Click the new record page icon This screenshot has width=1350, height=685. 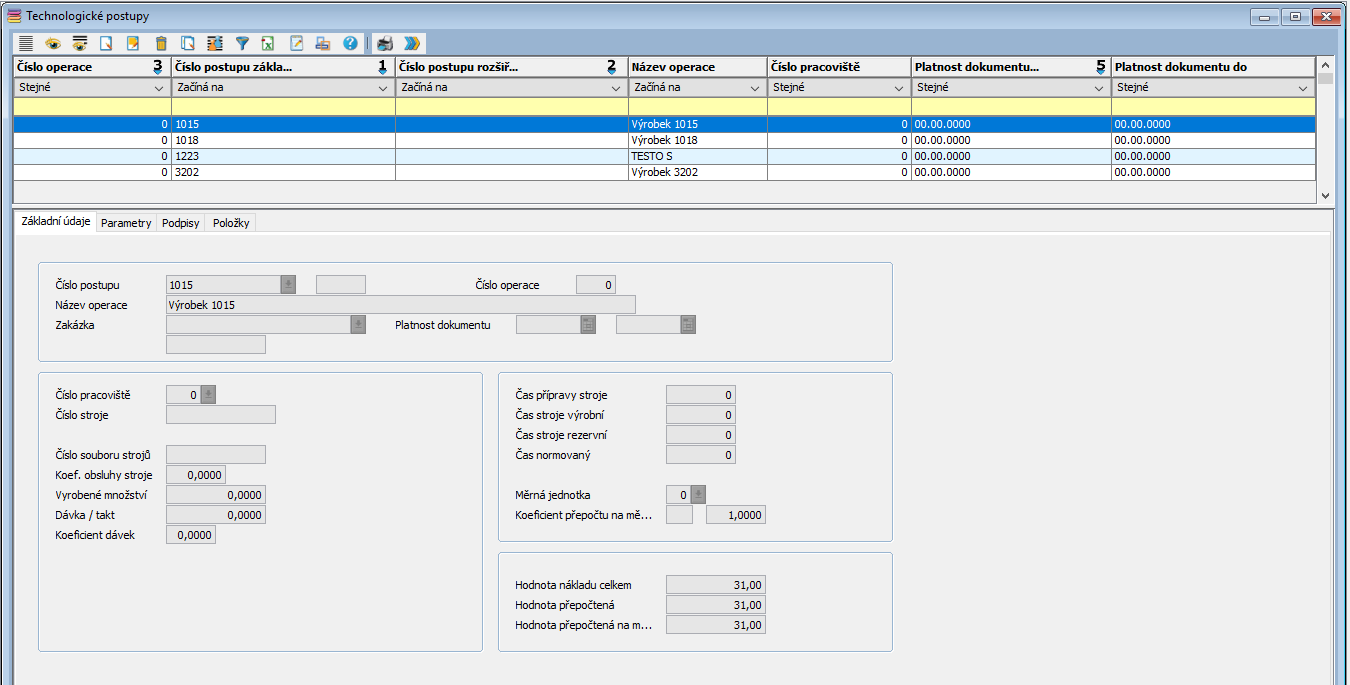coord(106,43)
